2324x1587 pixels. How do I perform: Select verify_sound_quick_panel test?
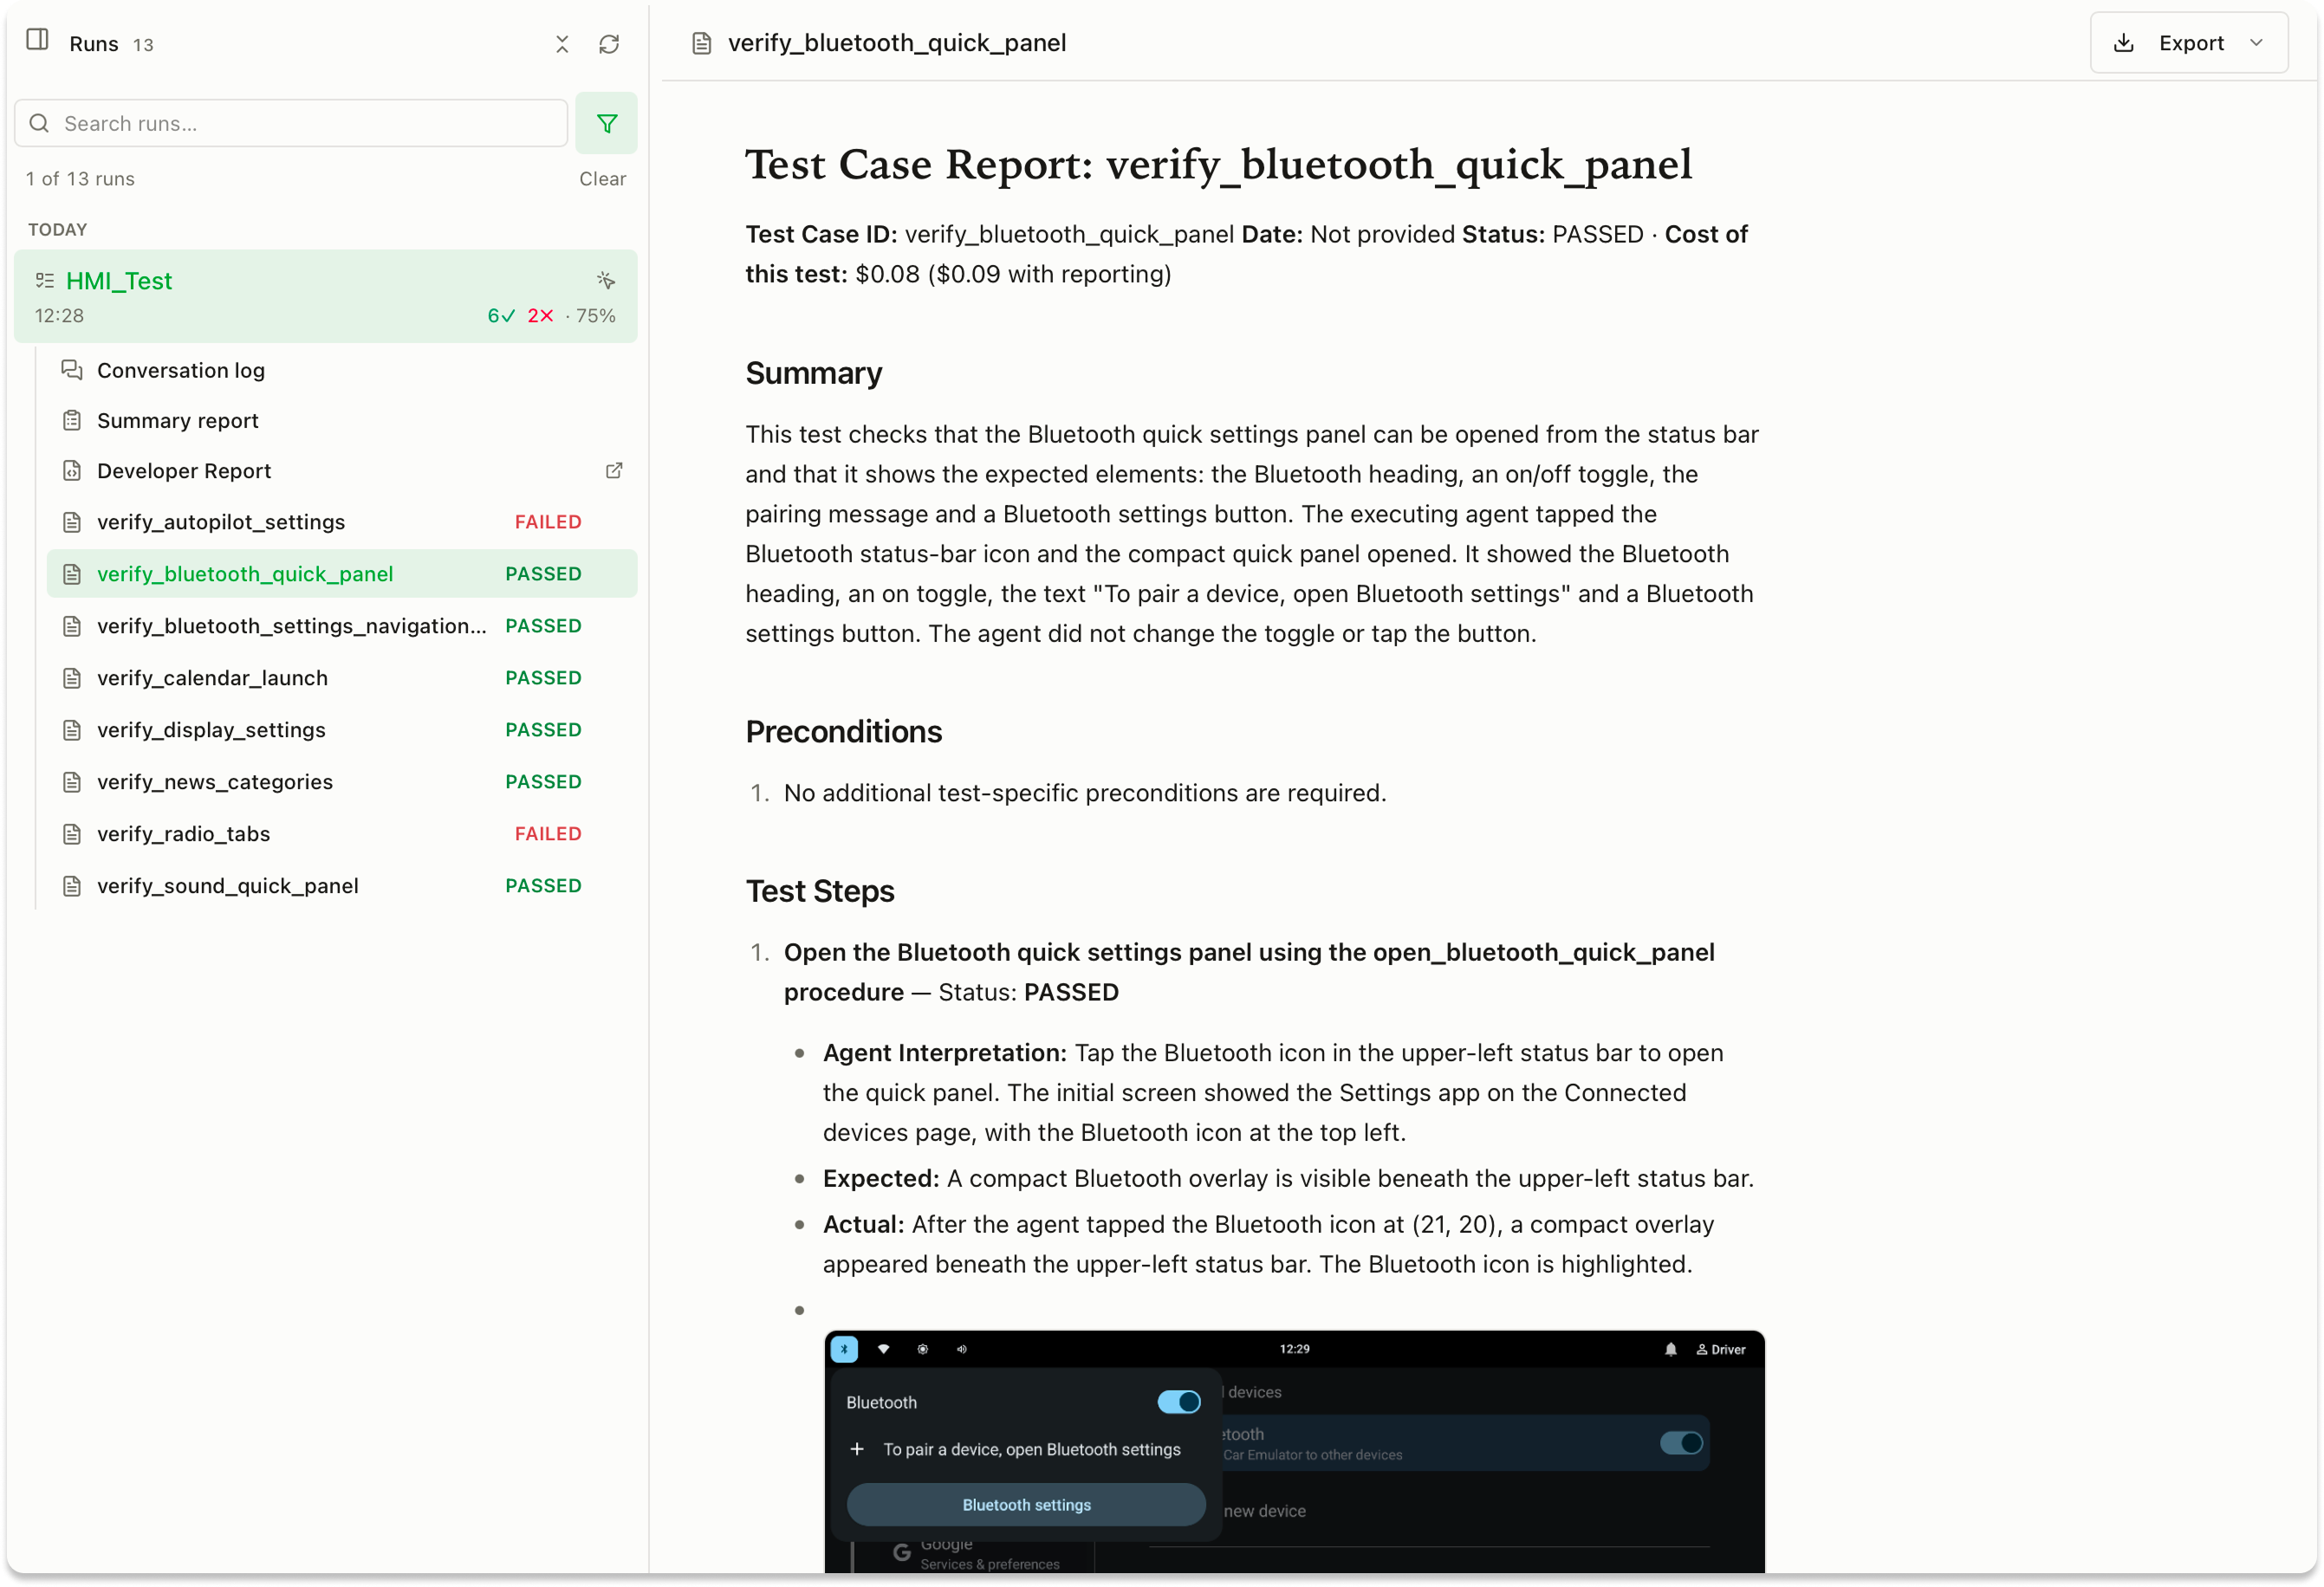pos(342,886)
